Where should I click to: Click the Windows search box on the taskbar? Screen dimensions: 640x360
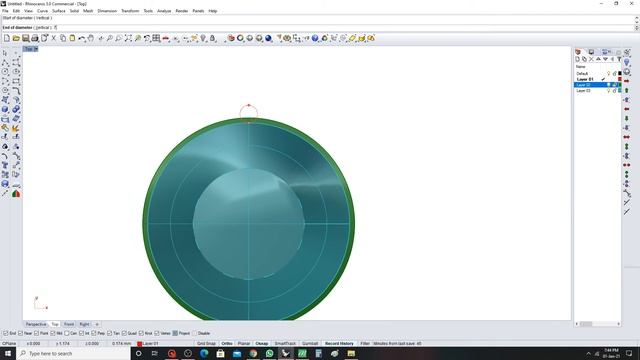pyautogui.click(x=73, y=353)
